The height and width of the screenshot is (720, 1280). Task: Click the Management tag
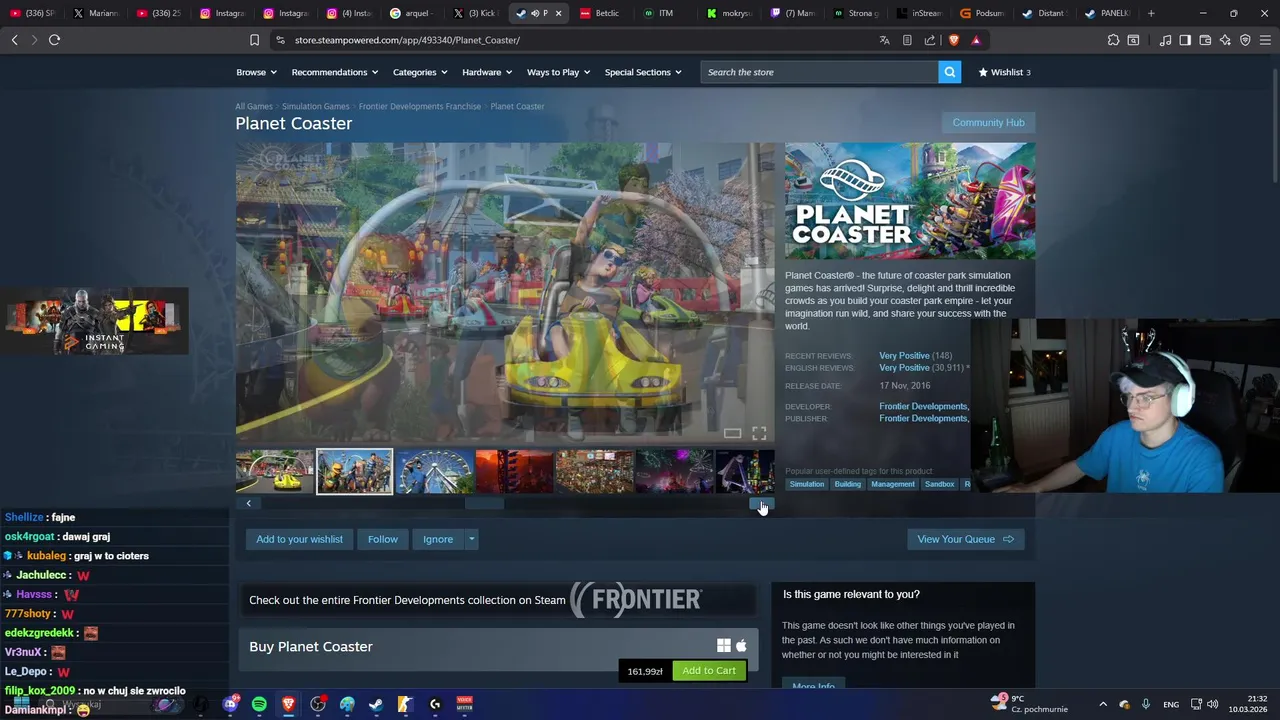(893, 484)
